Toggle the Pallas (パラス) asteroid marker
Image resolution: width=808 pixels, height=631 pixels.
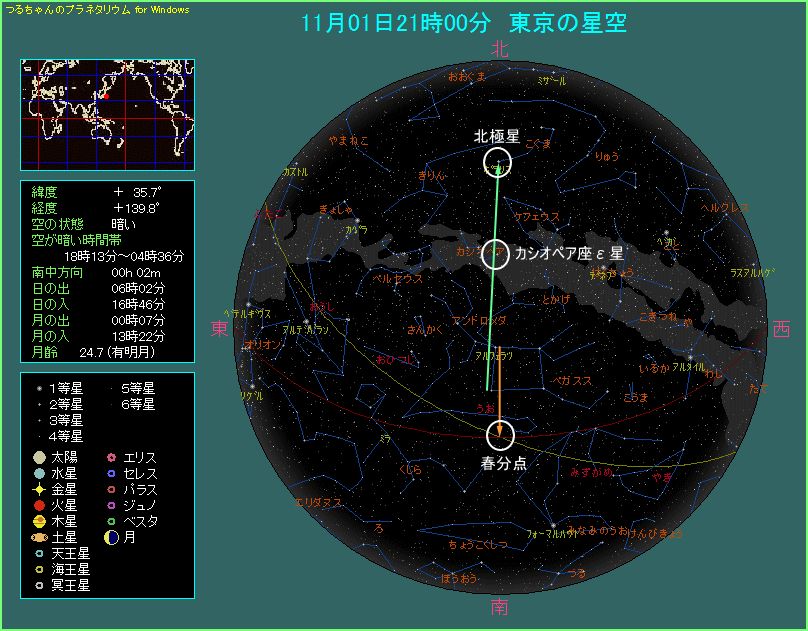(x=112, y=489)
